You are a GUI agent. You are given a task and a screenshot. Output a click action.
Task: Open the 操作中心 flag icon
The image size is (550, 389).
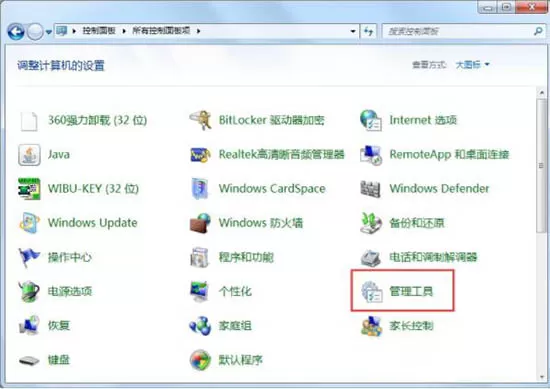point(29,257)
